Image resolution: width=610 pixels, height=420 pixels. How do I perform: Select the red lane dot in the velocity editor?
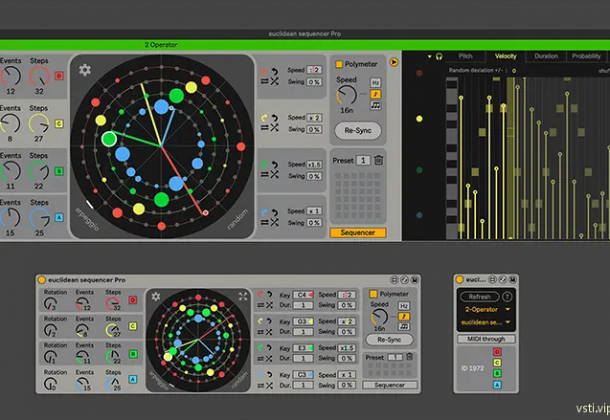[x=419, y=73]
